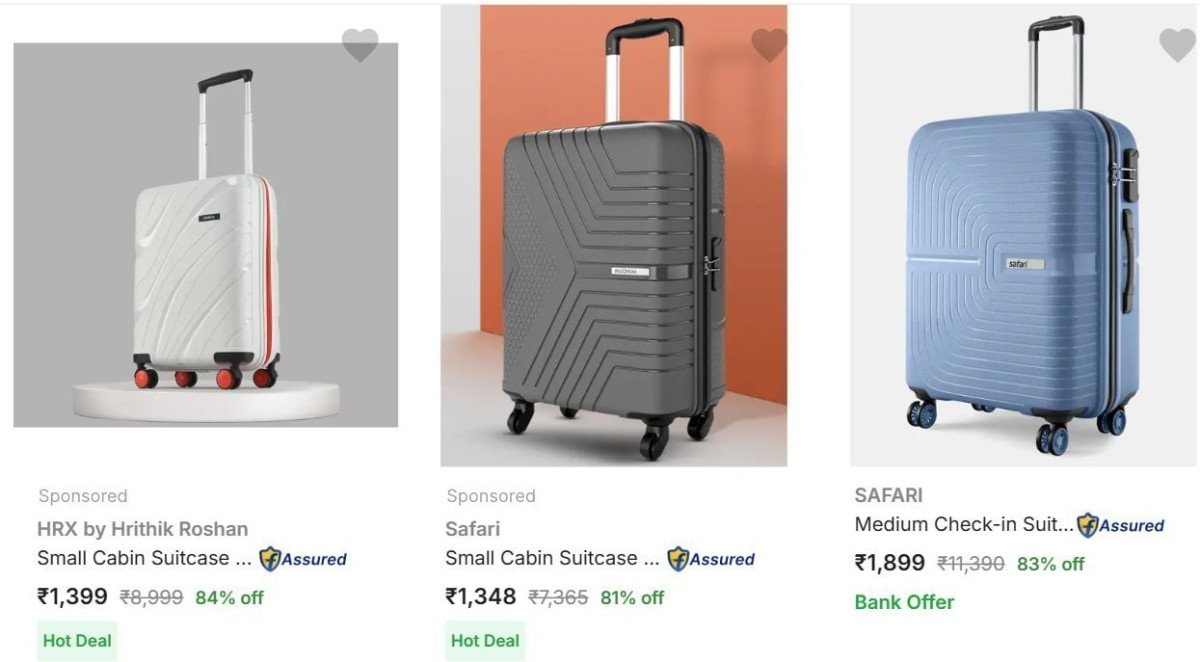The image size is (1200, 662).
Task: Click the wishlist heart on the Safari grey suitcase
Action: point(767,45)
